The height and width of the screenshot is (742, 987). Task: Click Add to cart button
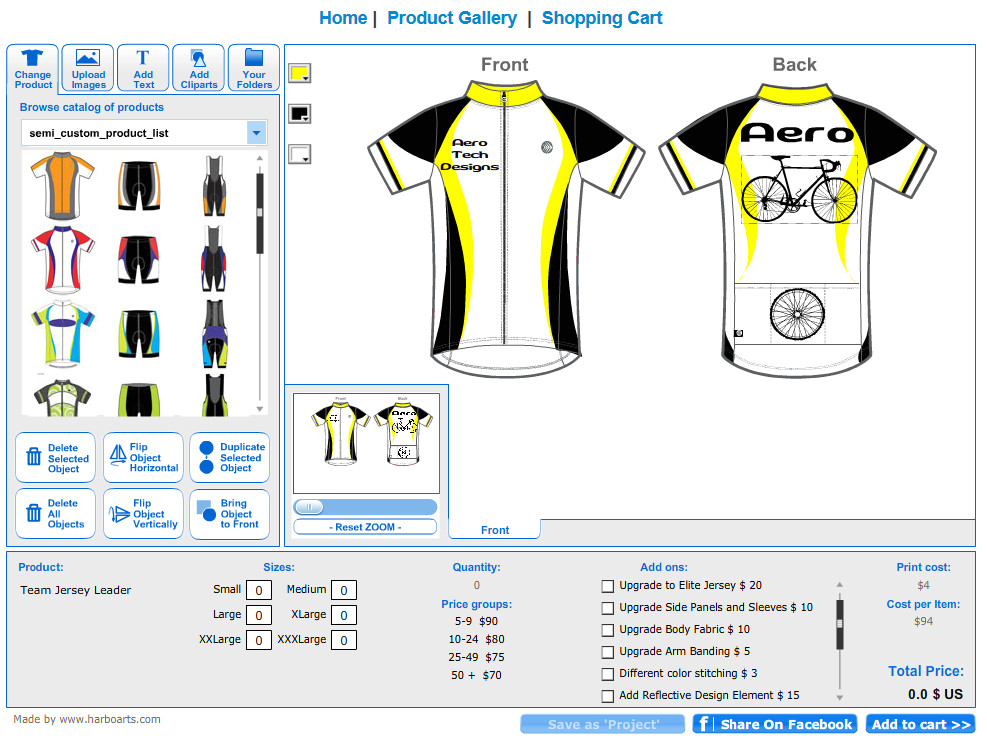[920, 724]
